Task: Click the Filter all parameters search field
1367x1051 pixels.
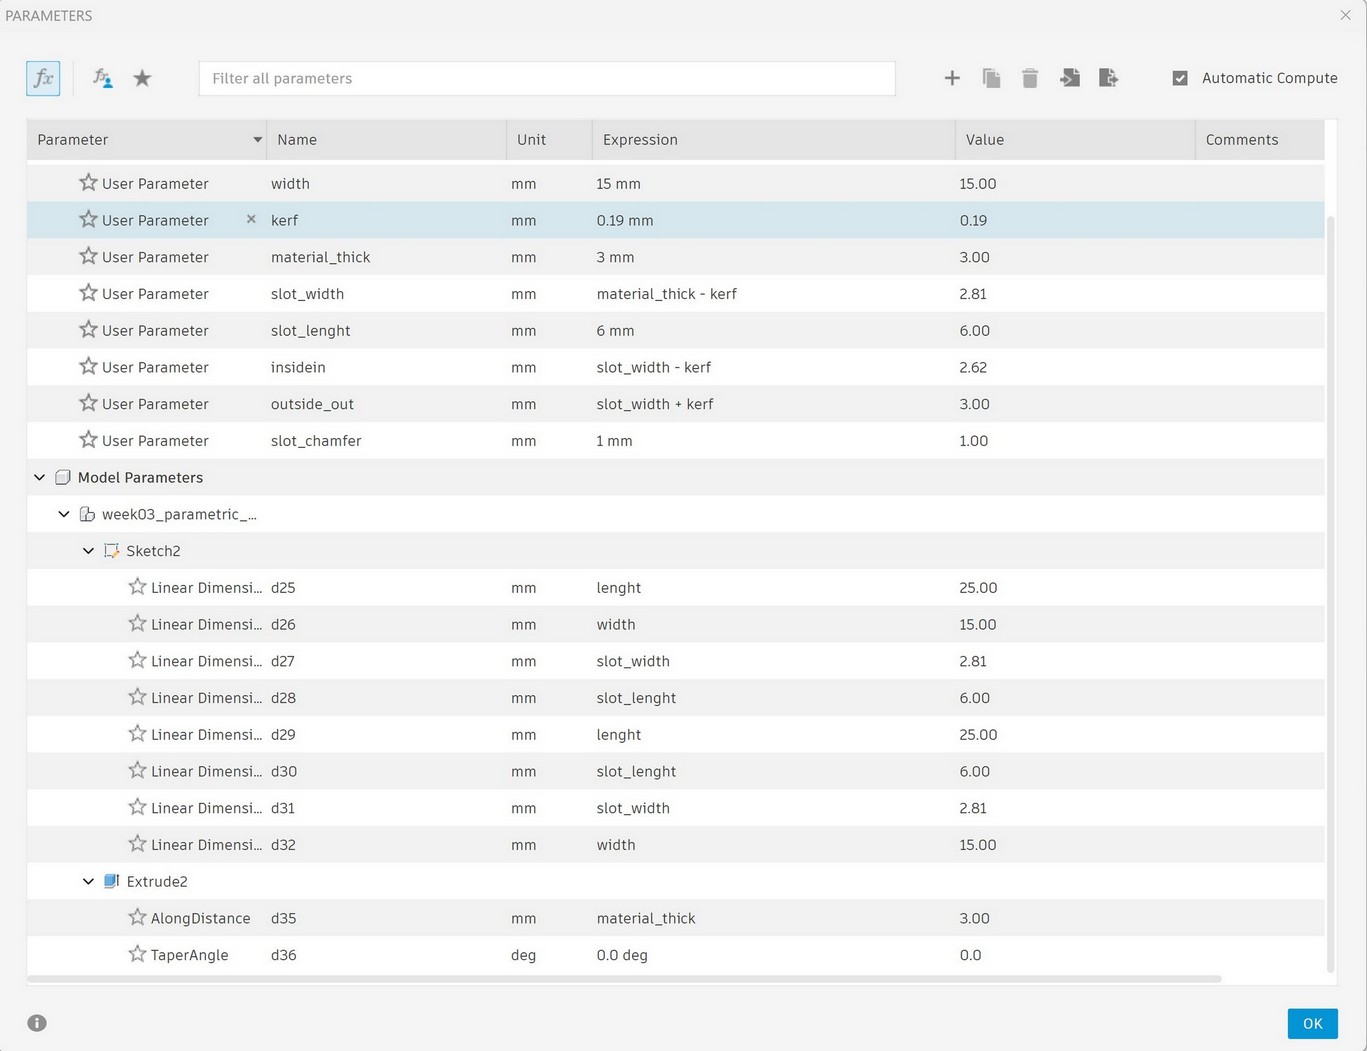Action: [x=547, y=78]
